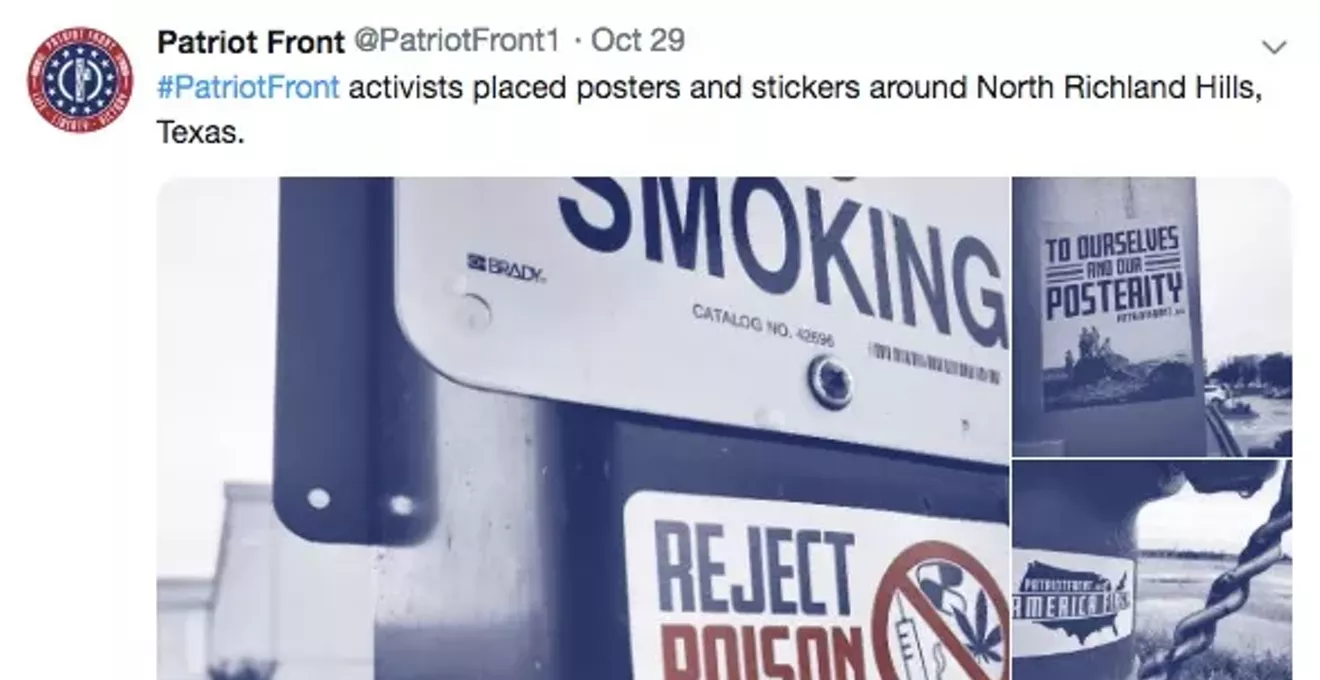
Task: Open the Patriot Front profile avatar
Action: pyautogui.click(x=79, y=80)
